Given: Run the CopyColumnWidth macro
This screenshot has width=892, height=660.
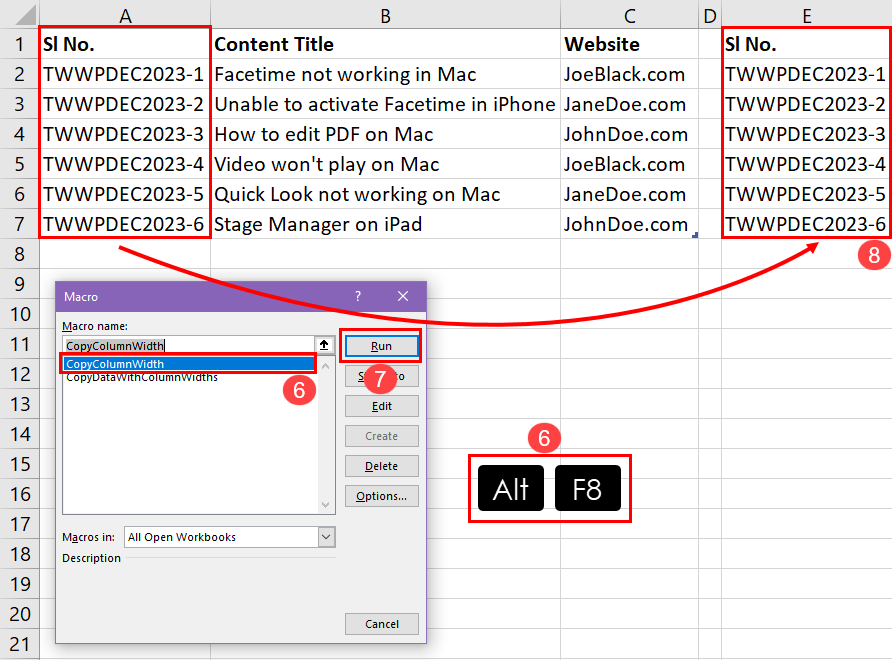Looking at the screenshot, I should 381,345.
